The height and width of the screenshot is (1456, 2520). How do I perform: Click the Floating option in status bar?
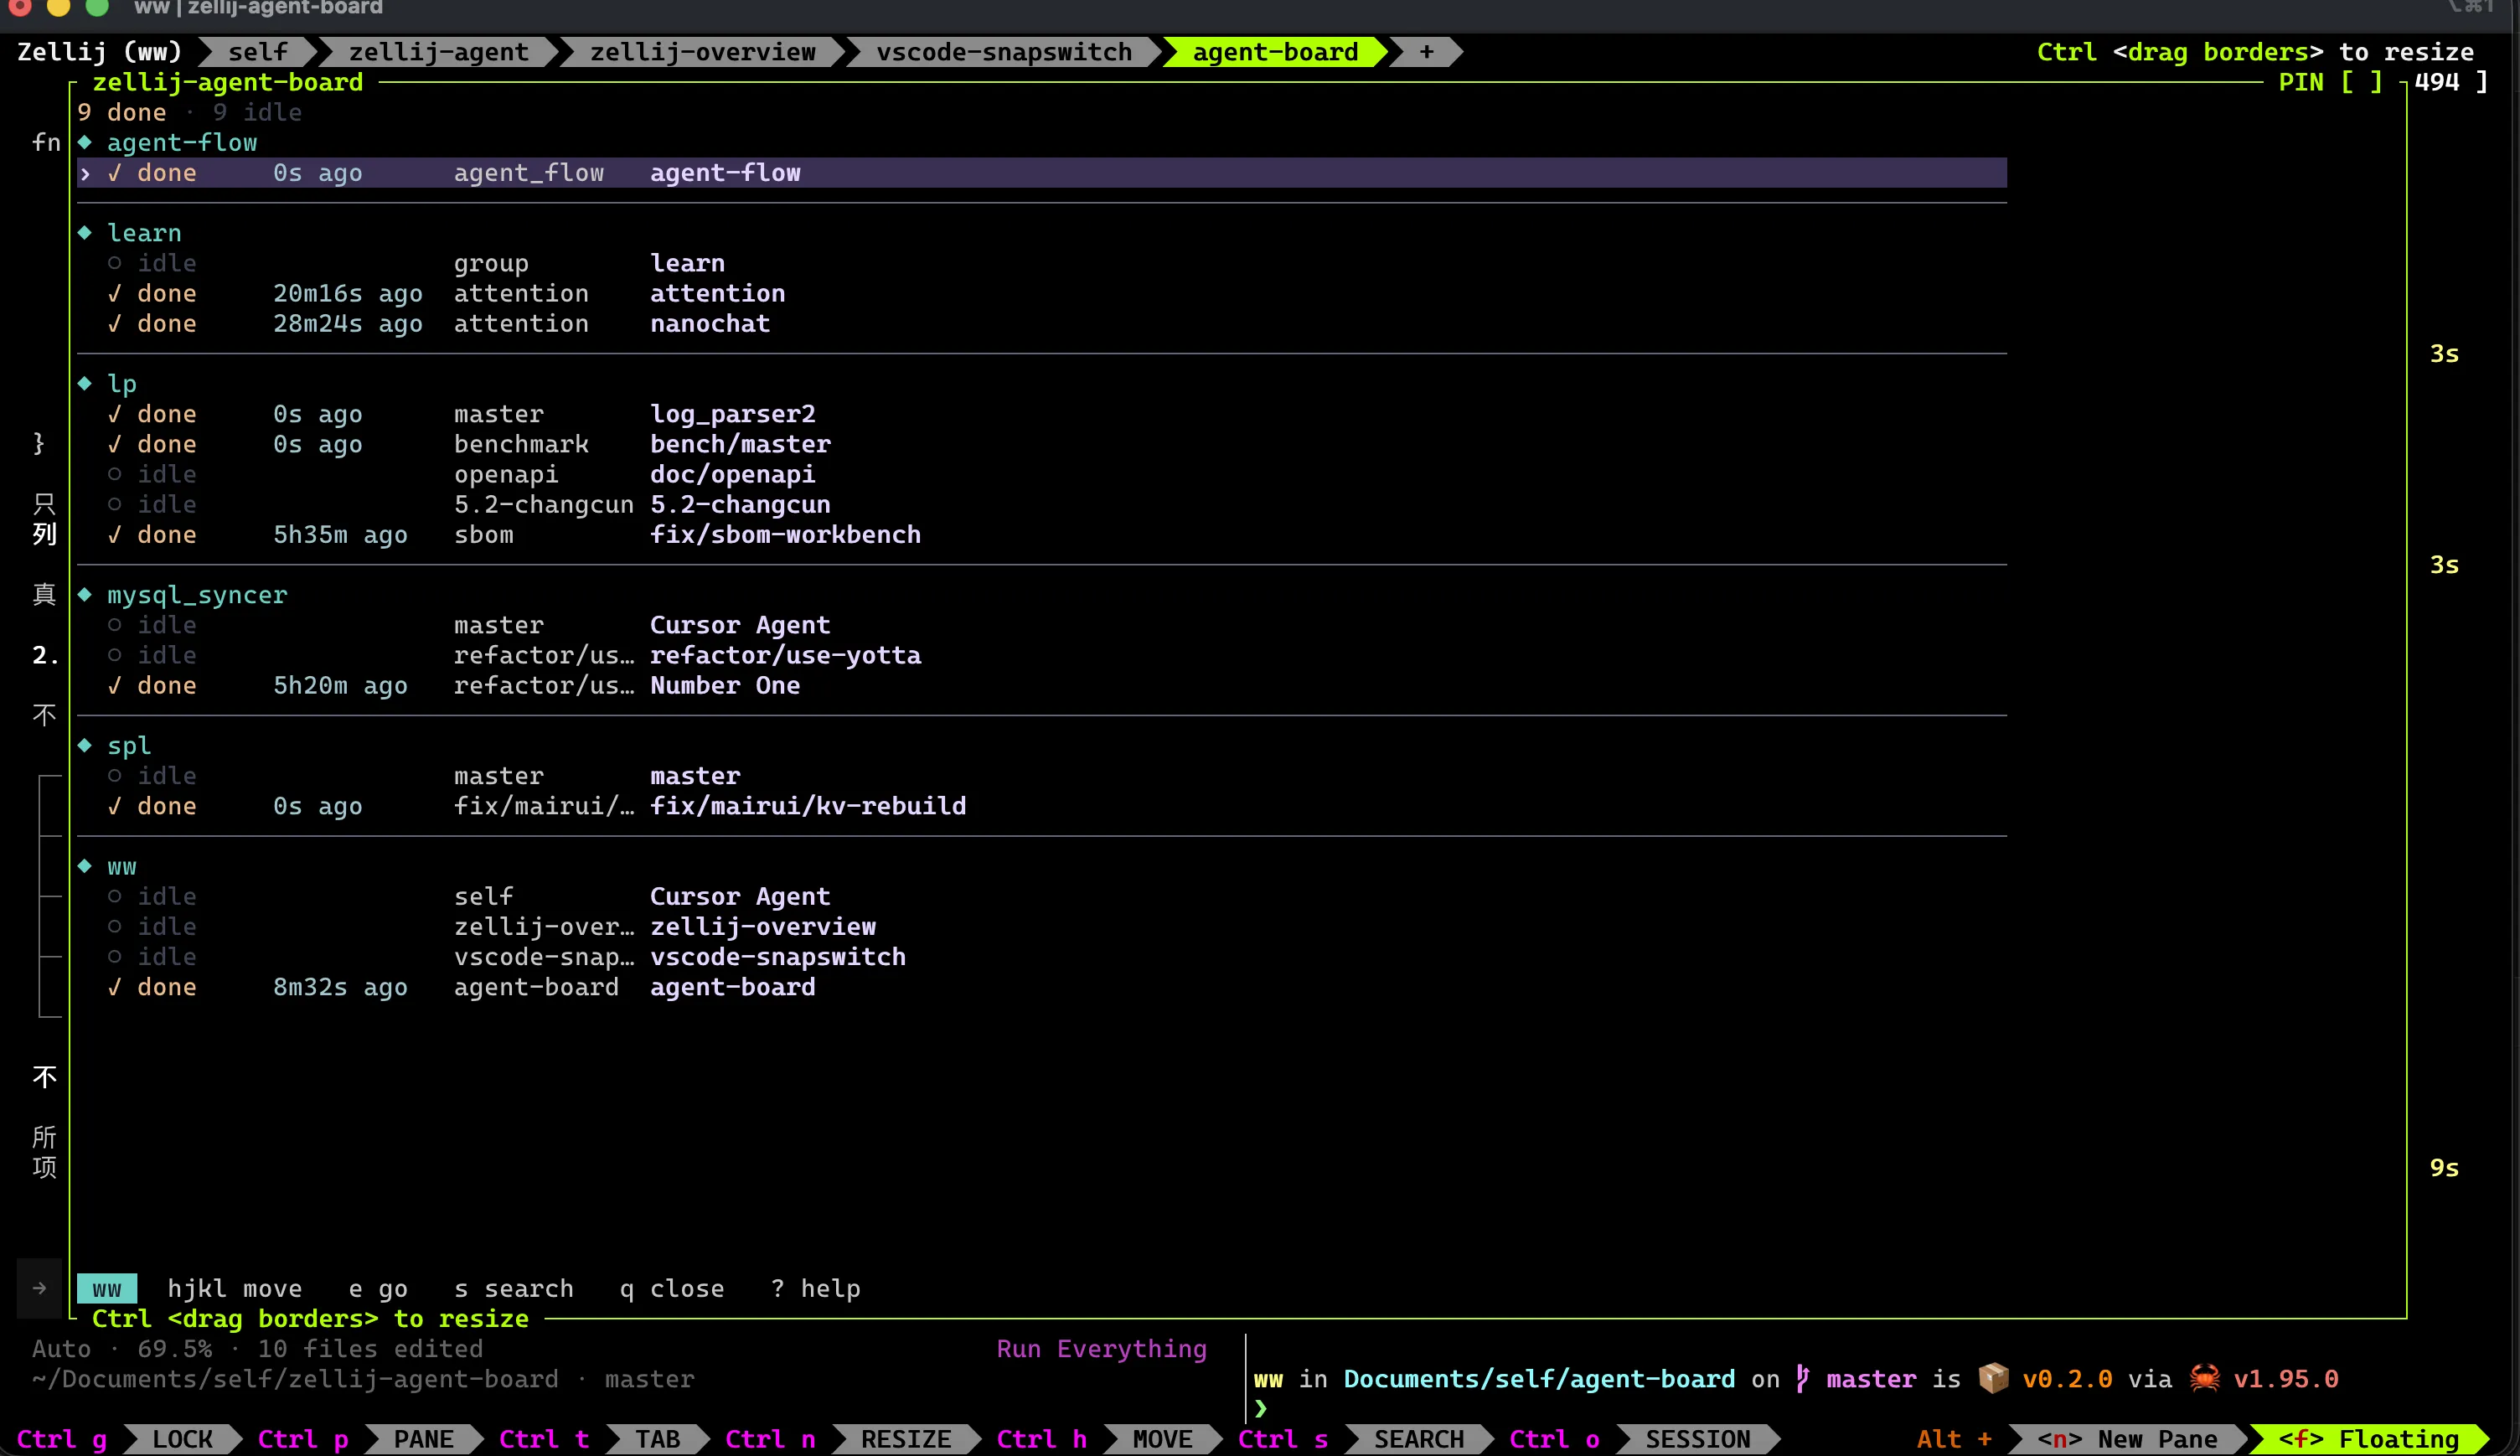click(x=2369, y=1440)
